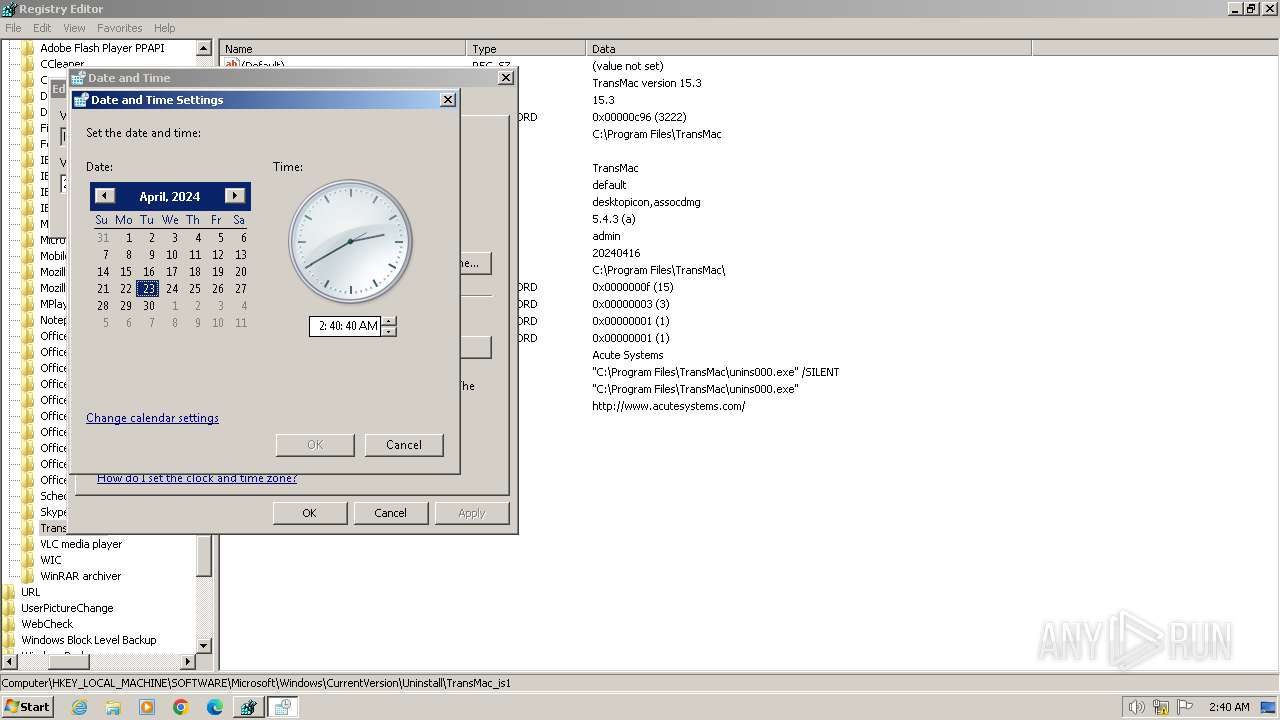Select VLC media player folder icon
Screen dimensions: 1280x720
(x=28, y=544)
